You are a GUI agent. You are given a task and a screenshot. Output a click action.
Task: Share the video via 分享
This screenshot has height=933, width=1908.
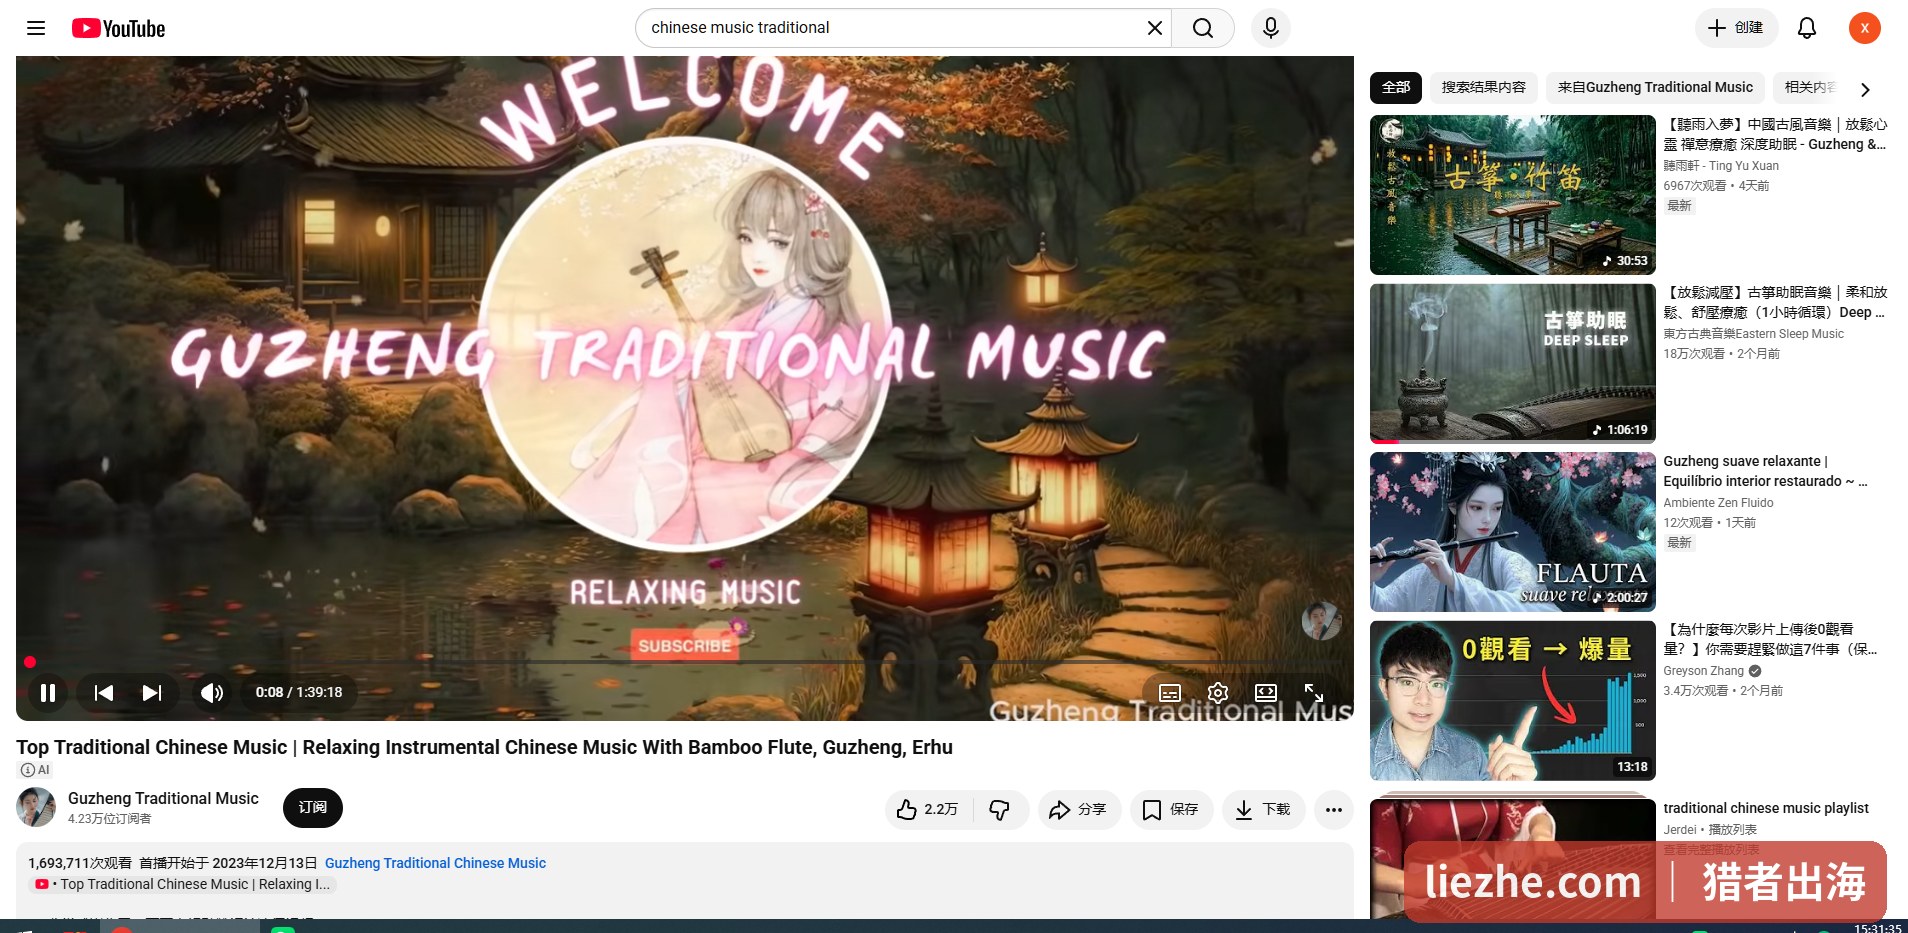(x=1078, y=809)
